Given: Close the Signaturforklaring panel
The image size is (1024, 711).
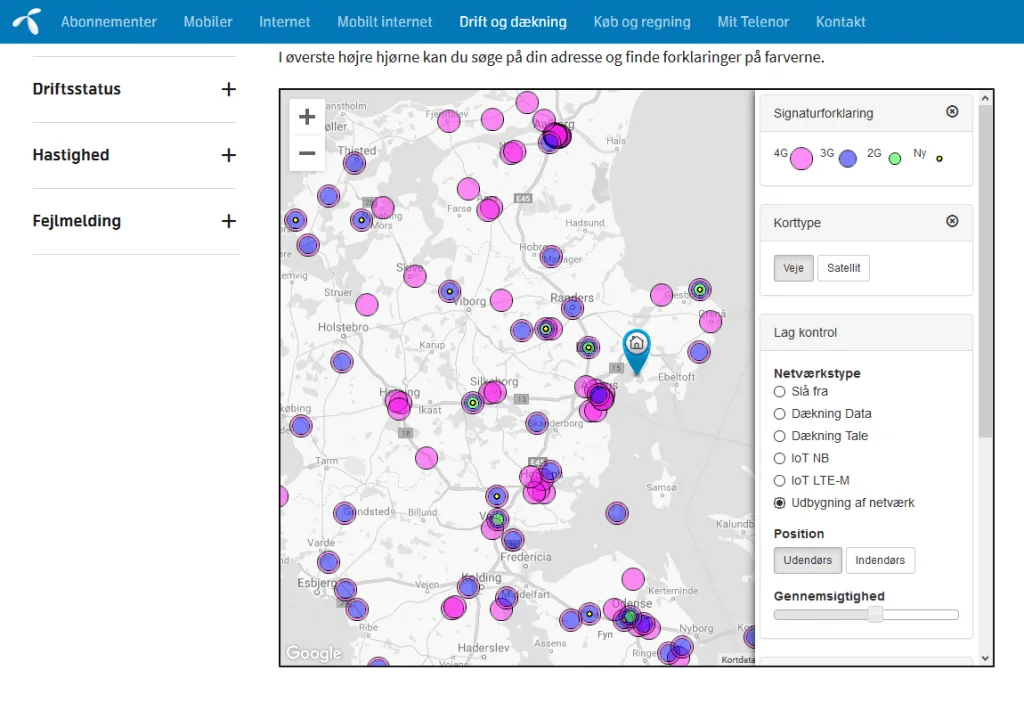Looking at the screenshot, I should 952,112.
